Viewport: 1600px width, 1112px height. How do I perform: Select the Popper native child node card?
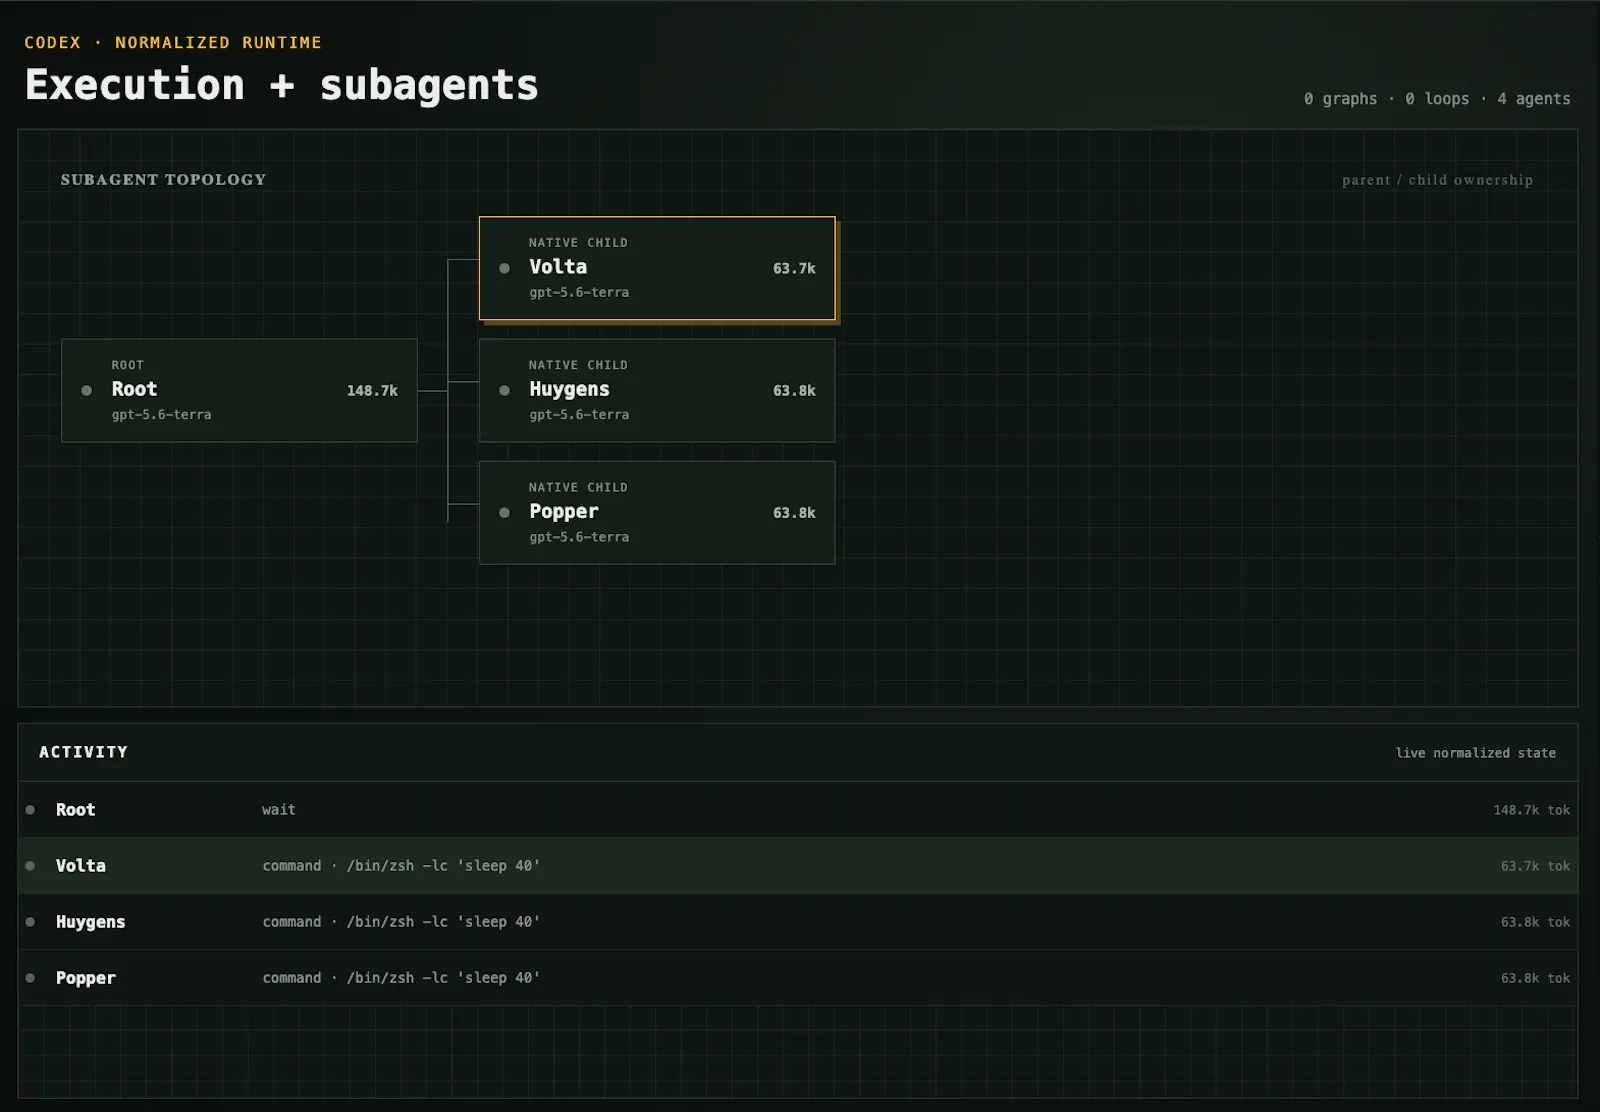(657, 512)
